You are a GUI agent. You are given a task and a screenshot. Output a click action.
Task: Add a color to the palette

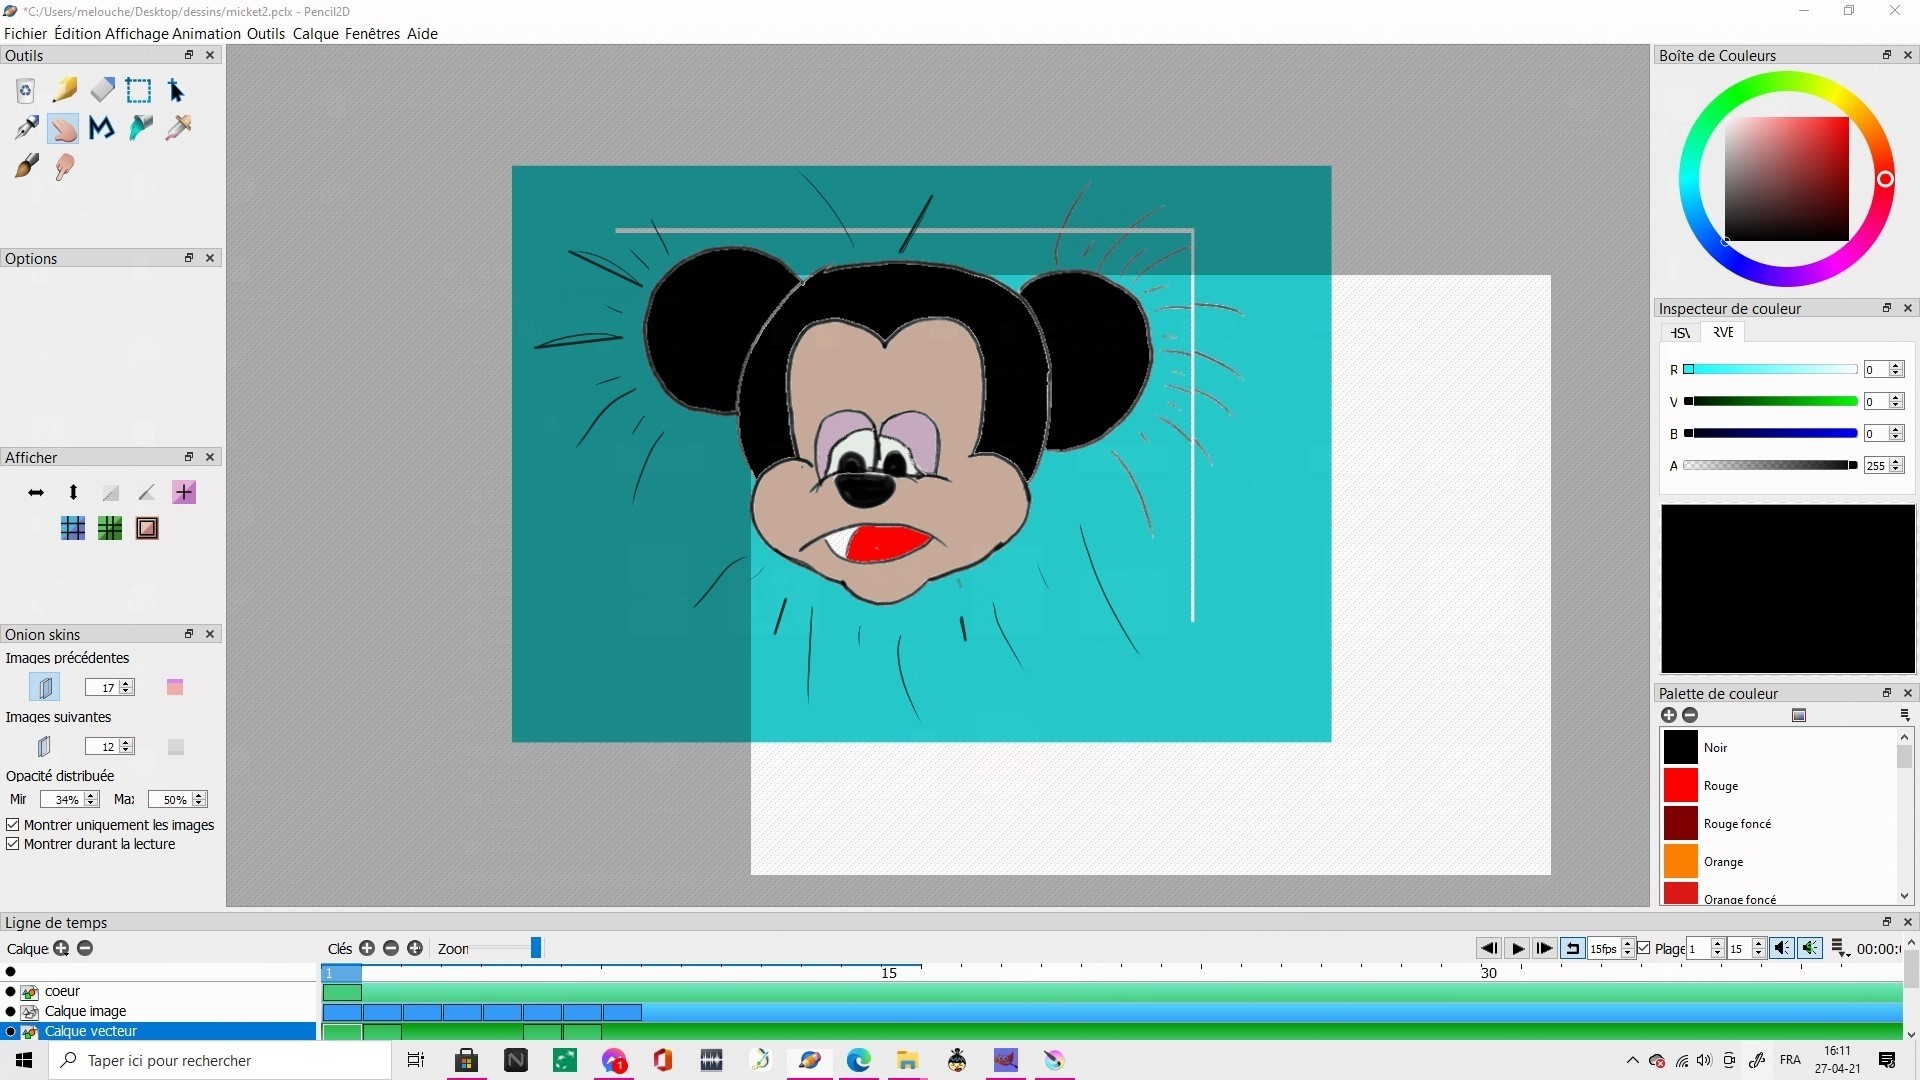click(x=1668, y=715)
